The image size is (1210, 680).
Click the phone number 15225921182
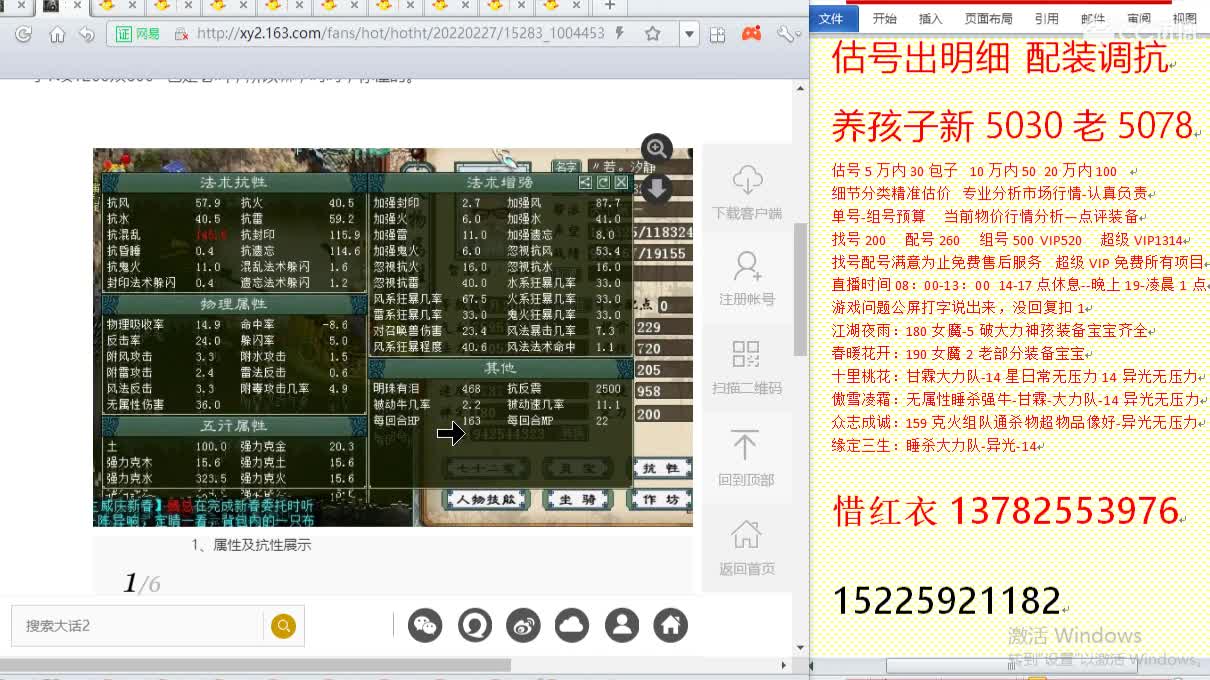tap(946, 600)
